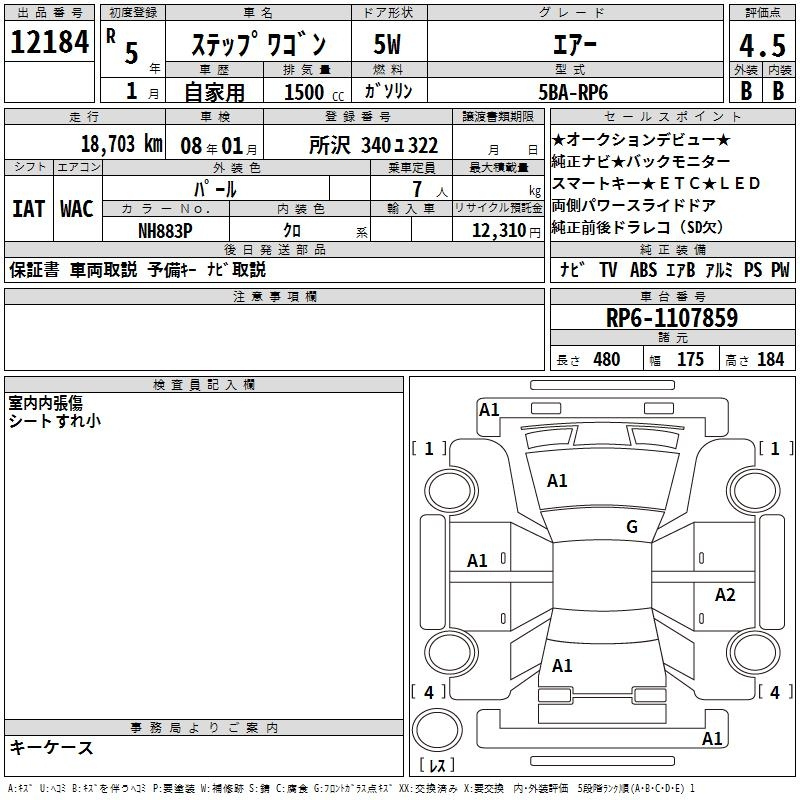Select the [レス] spare tire marker

436,766
